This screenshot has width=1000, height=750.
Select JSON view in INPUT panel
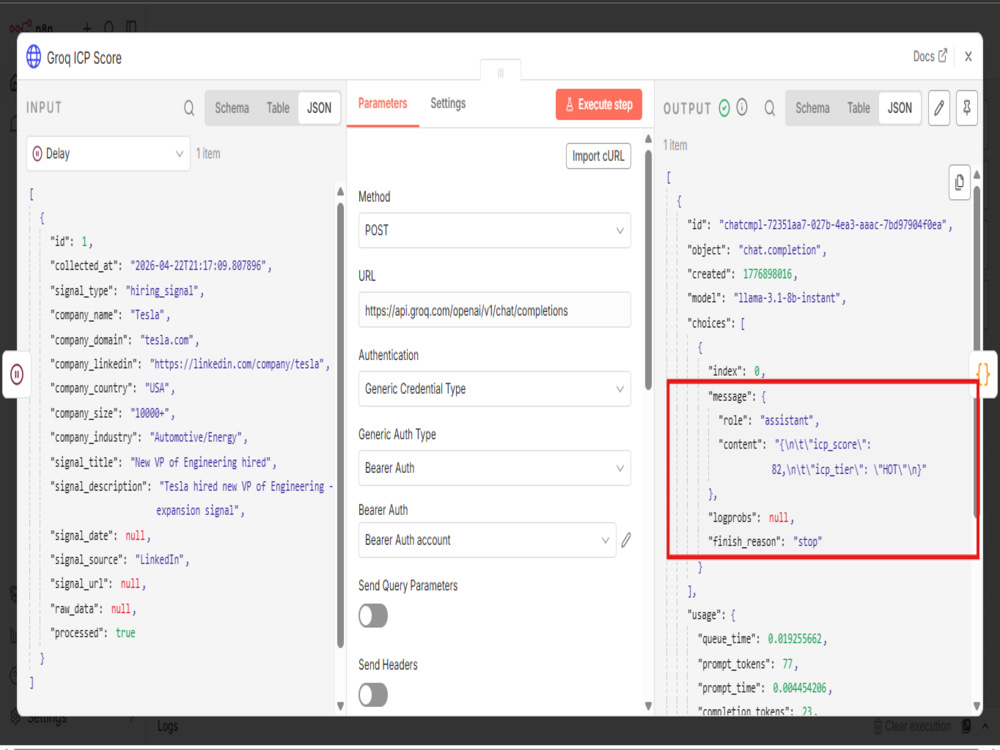coord(319,108)
